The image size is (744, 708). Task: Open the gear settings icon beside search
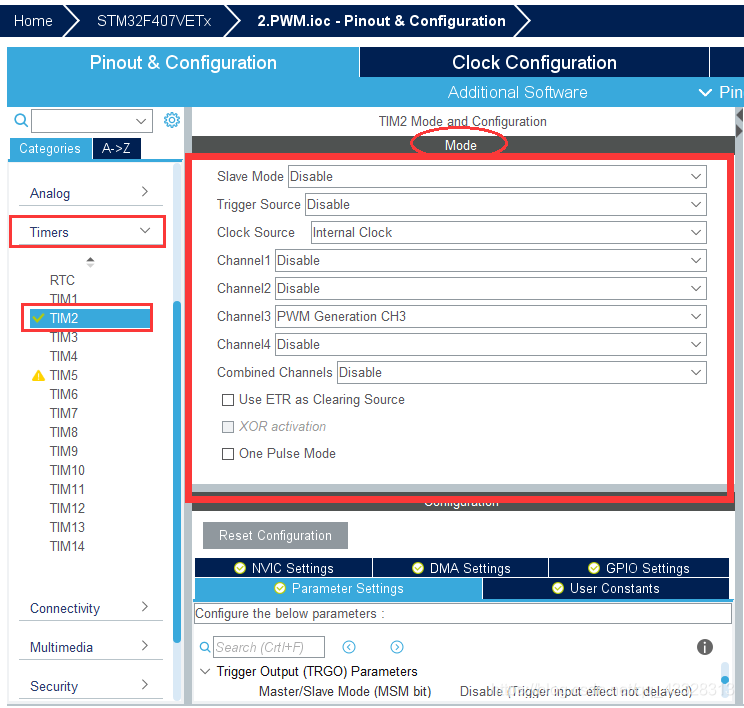coord(172,120)
